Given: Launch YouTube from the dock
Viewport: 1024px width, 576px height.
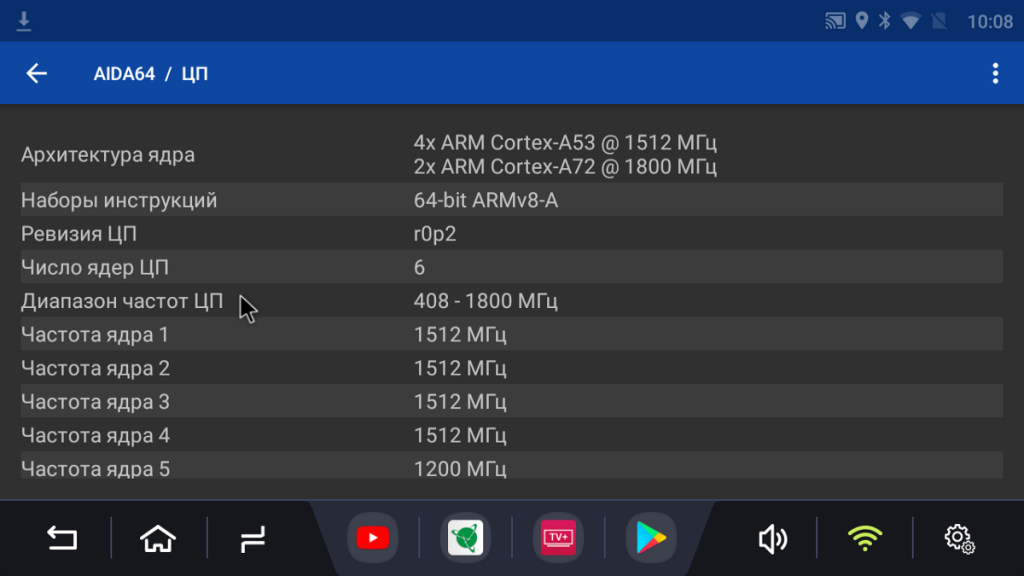Looking at the screenshot, I should point(372,539).
